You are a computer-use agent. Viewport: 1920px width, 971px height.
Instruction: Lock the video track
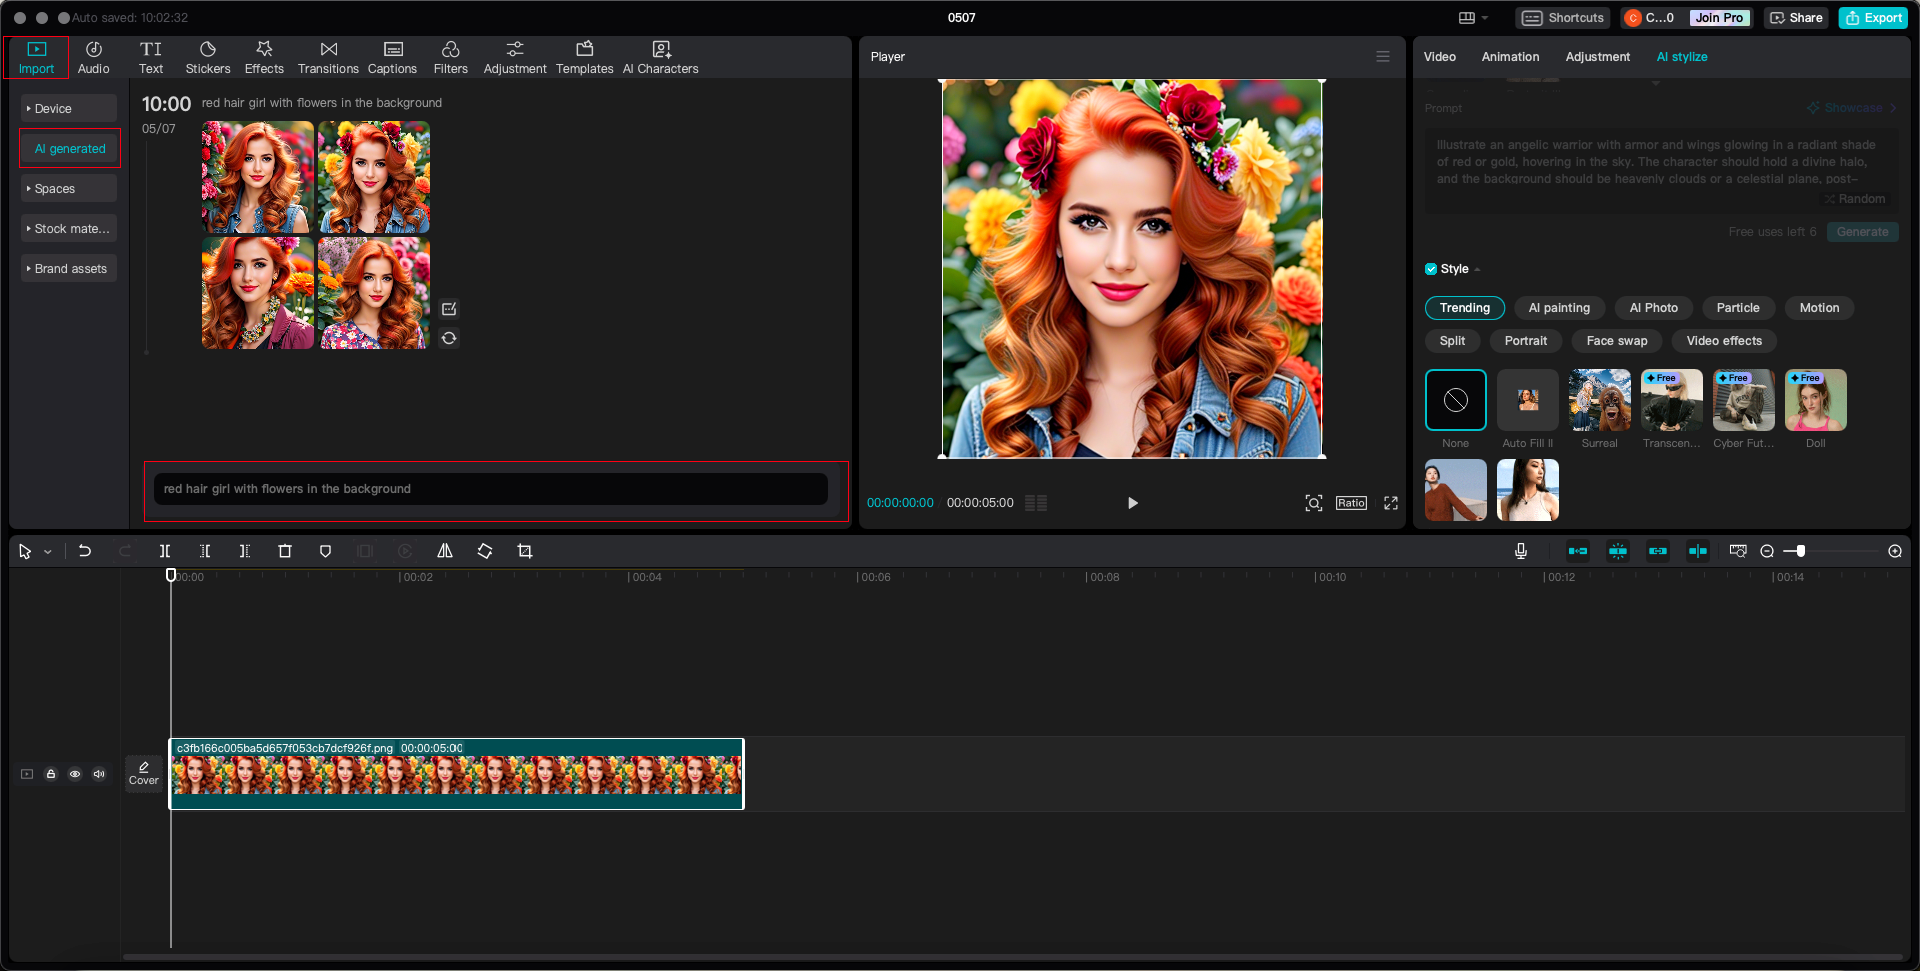(51, 774)
